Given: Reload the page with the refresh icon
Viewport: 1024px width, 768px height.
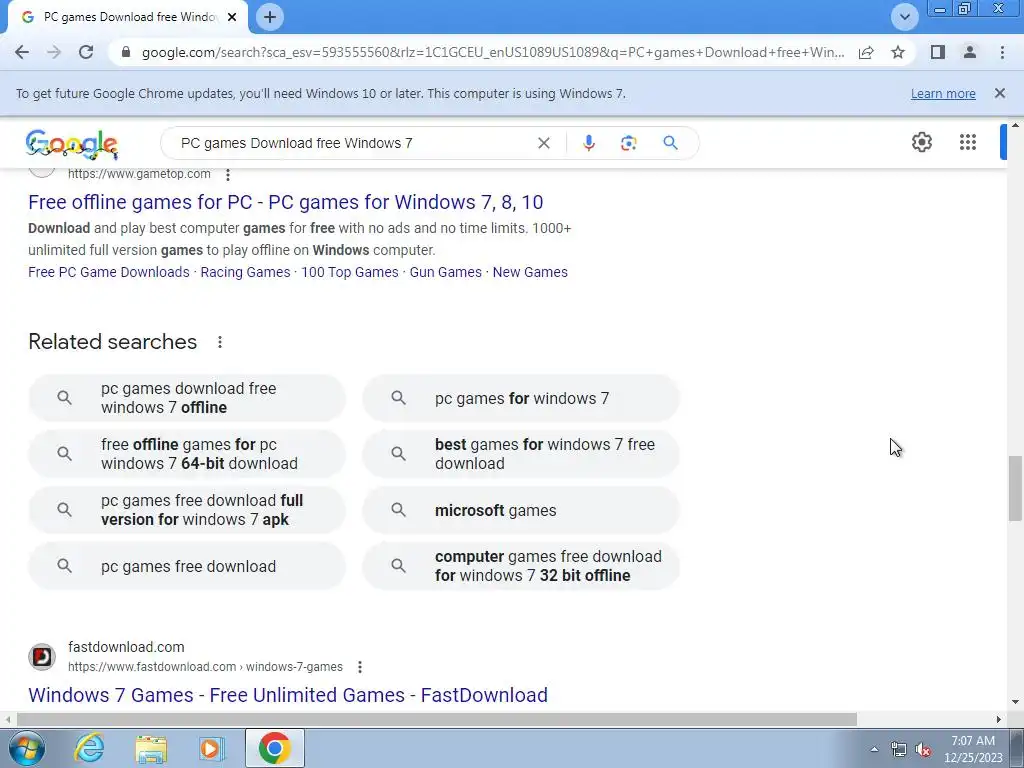Looking at the screenshot, I should tap(86, 52).
